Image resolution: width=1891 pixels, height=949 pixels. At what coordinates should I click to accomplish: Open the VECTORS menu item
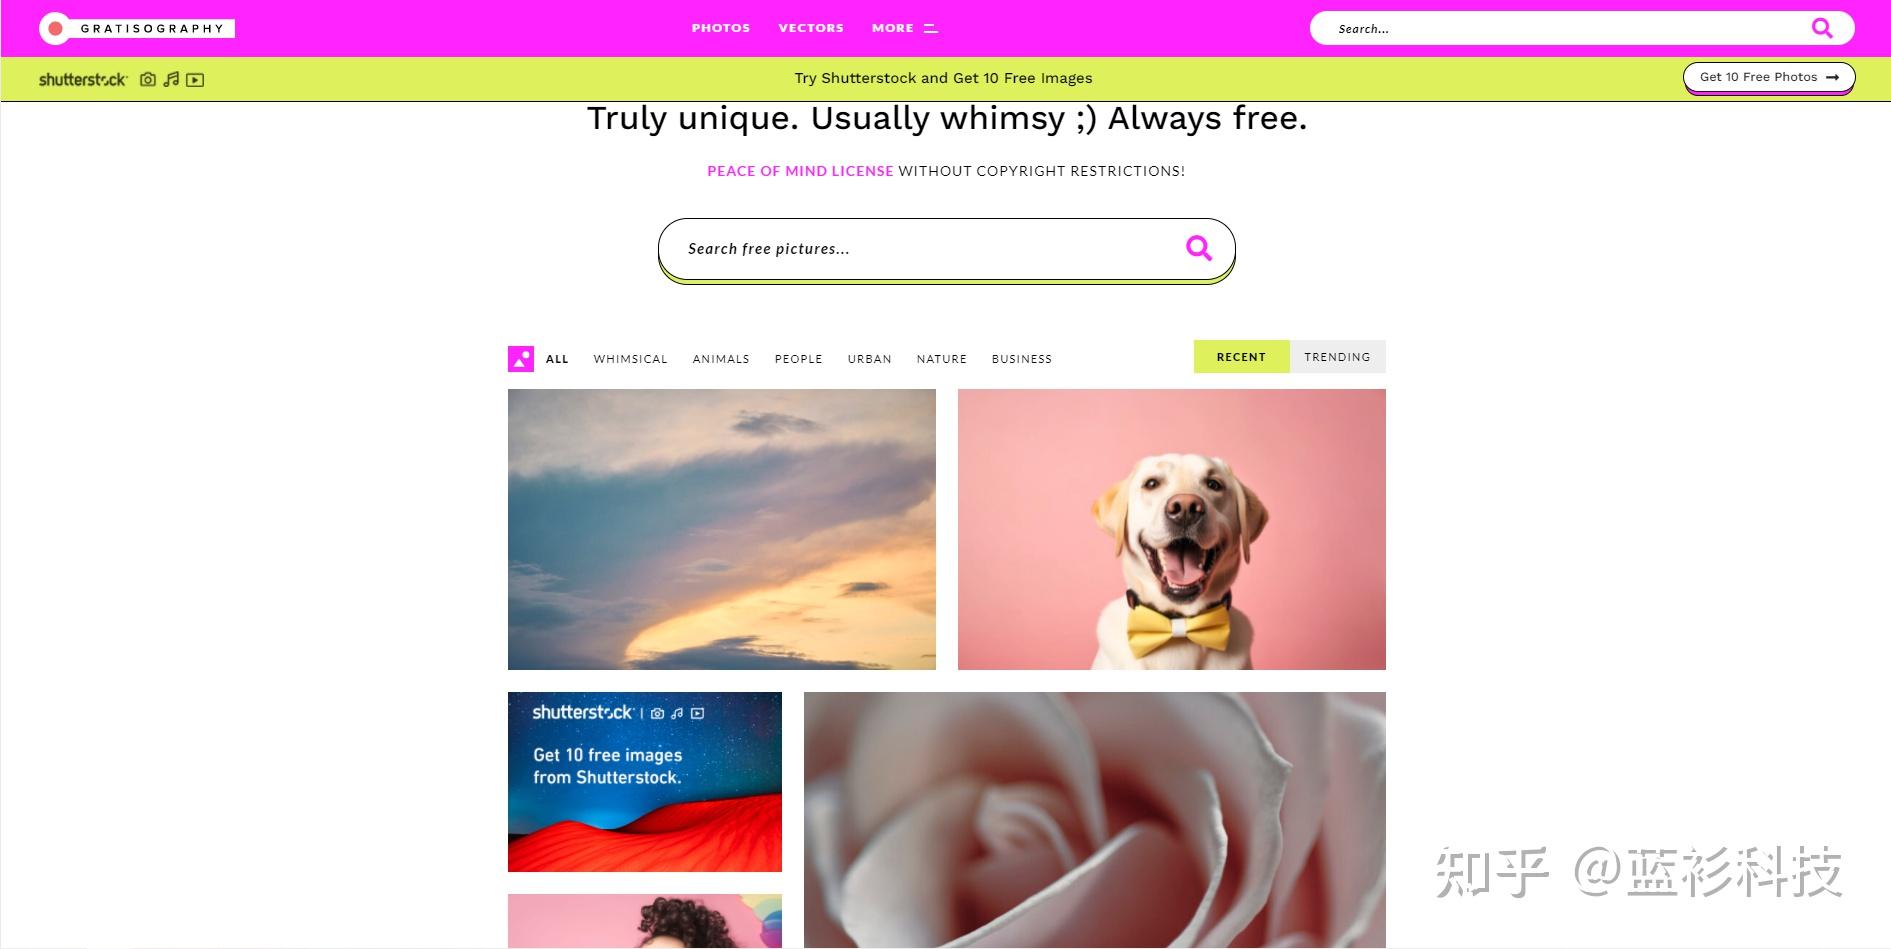click(x=811, y=28)
